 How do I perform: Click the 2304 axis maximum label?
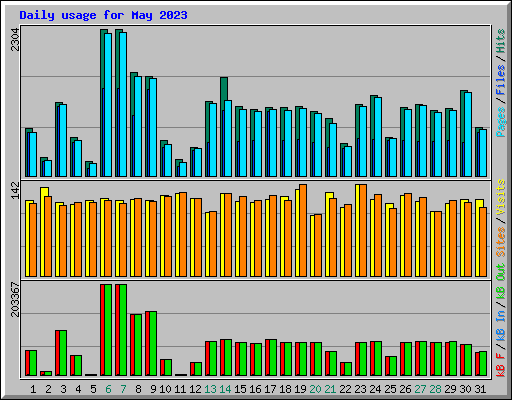point(15,40)
